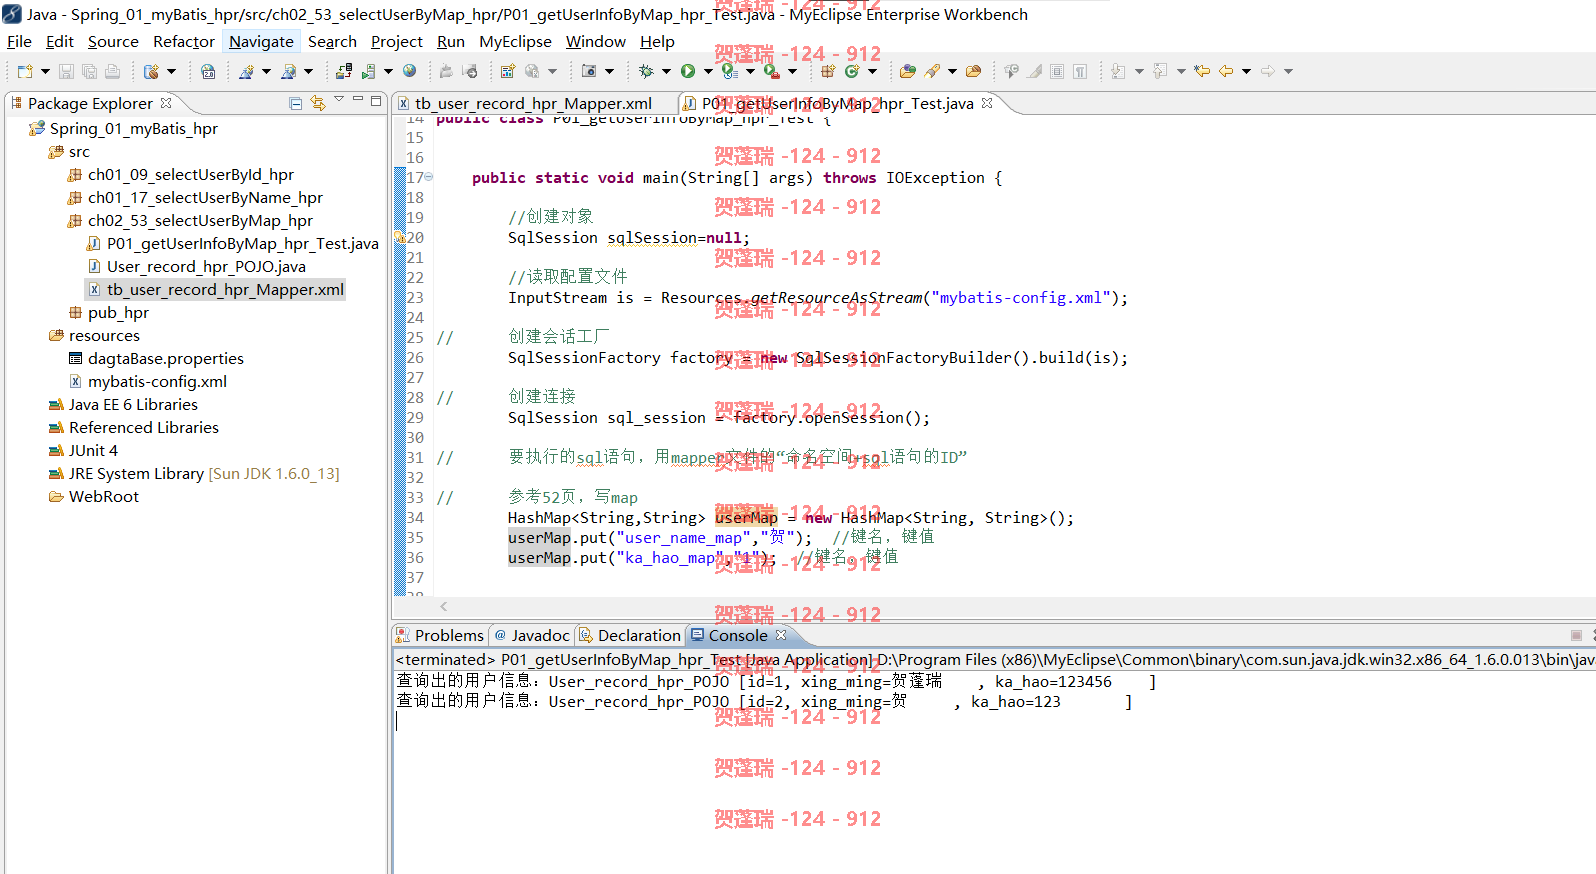Screen dimensions: 1596x874
Task: Click the Previous Annotation toolbar icon
Action: [x=1160, y=71]
